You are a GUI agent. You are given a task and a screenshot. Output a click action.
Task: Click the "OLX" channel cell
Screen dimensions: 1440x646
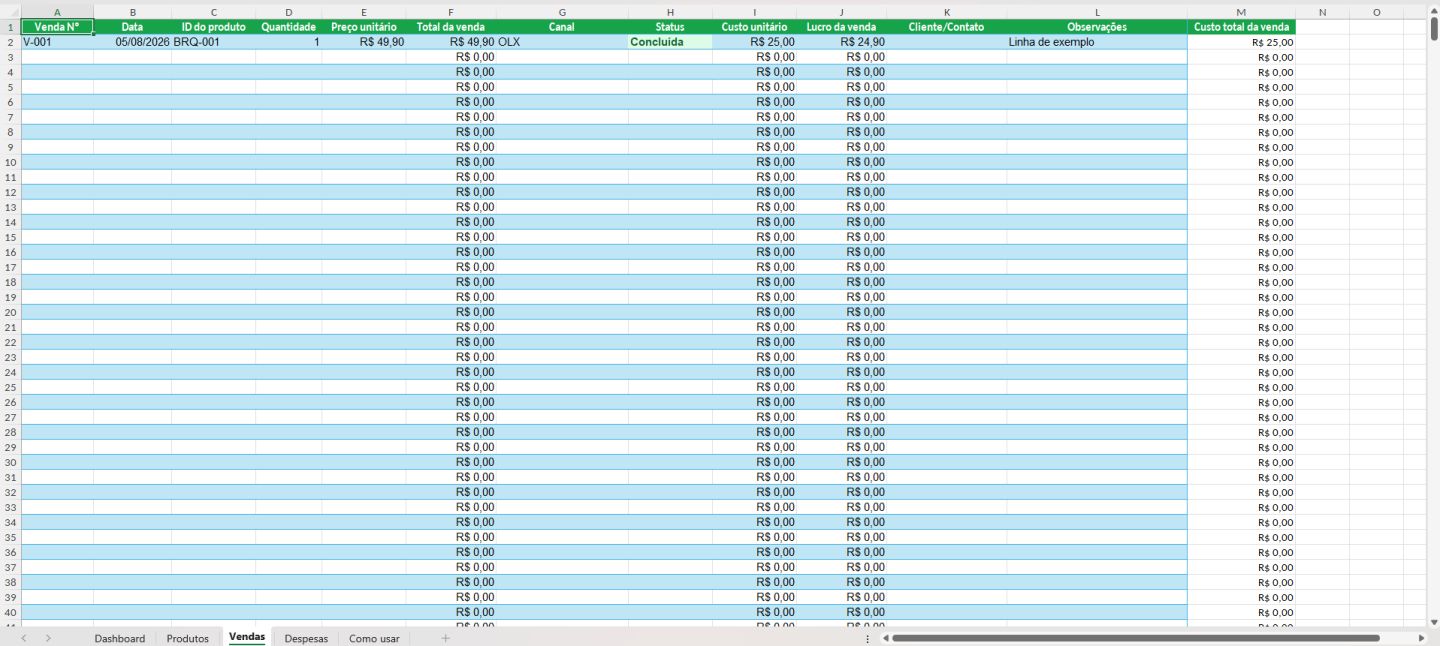click(x=562, y=42)
